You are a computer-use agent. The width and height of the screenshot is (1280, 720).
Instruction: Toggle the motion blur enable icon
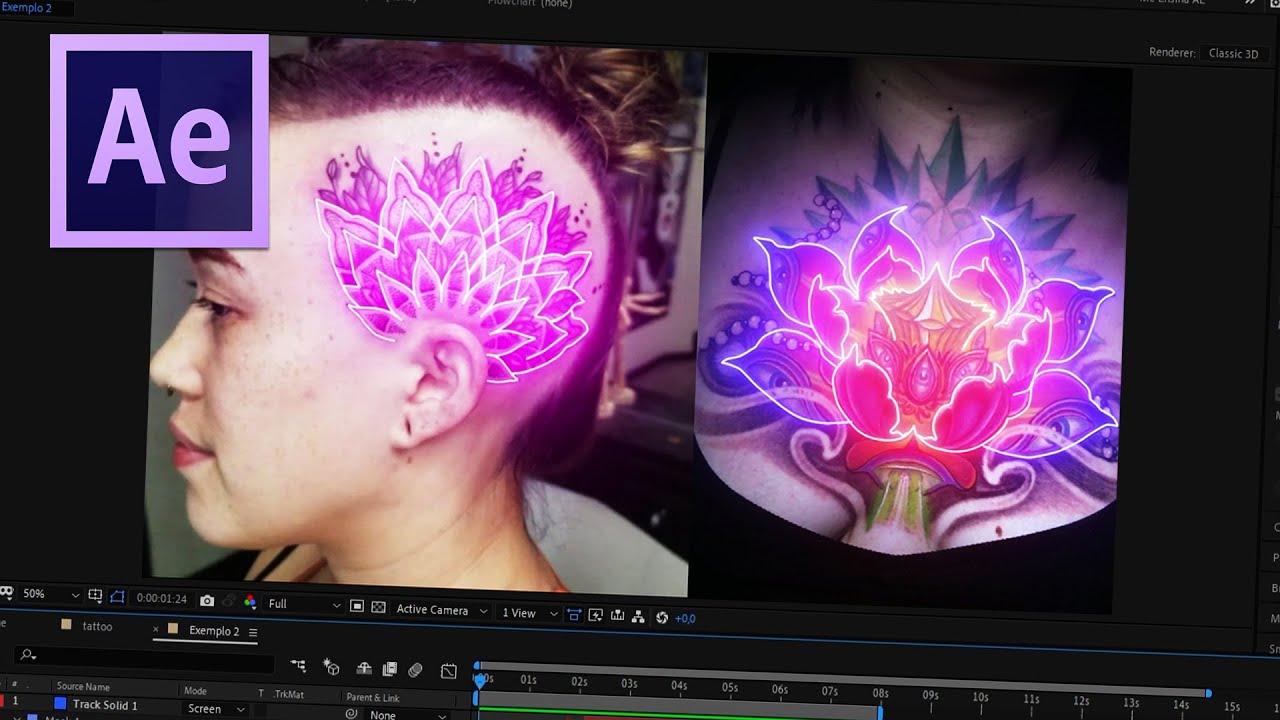416,670
